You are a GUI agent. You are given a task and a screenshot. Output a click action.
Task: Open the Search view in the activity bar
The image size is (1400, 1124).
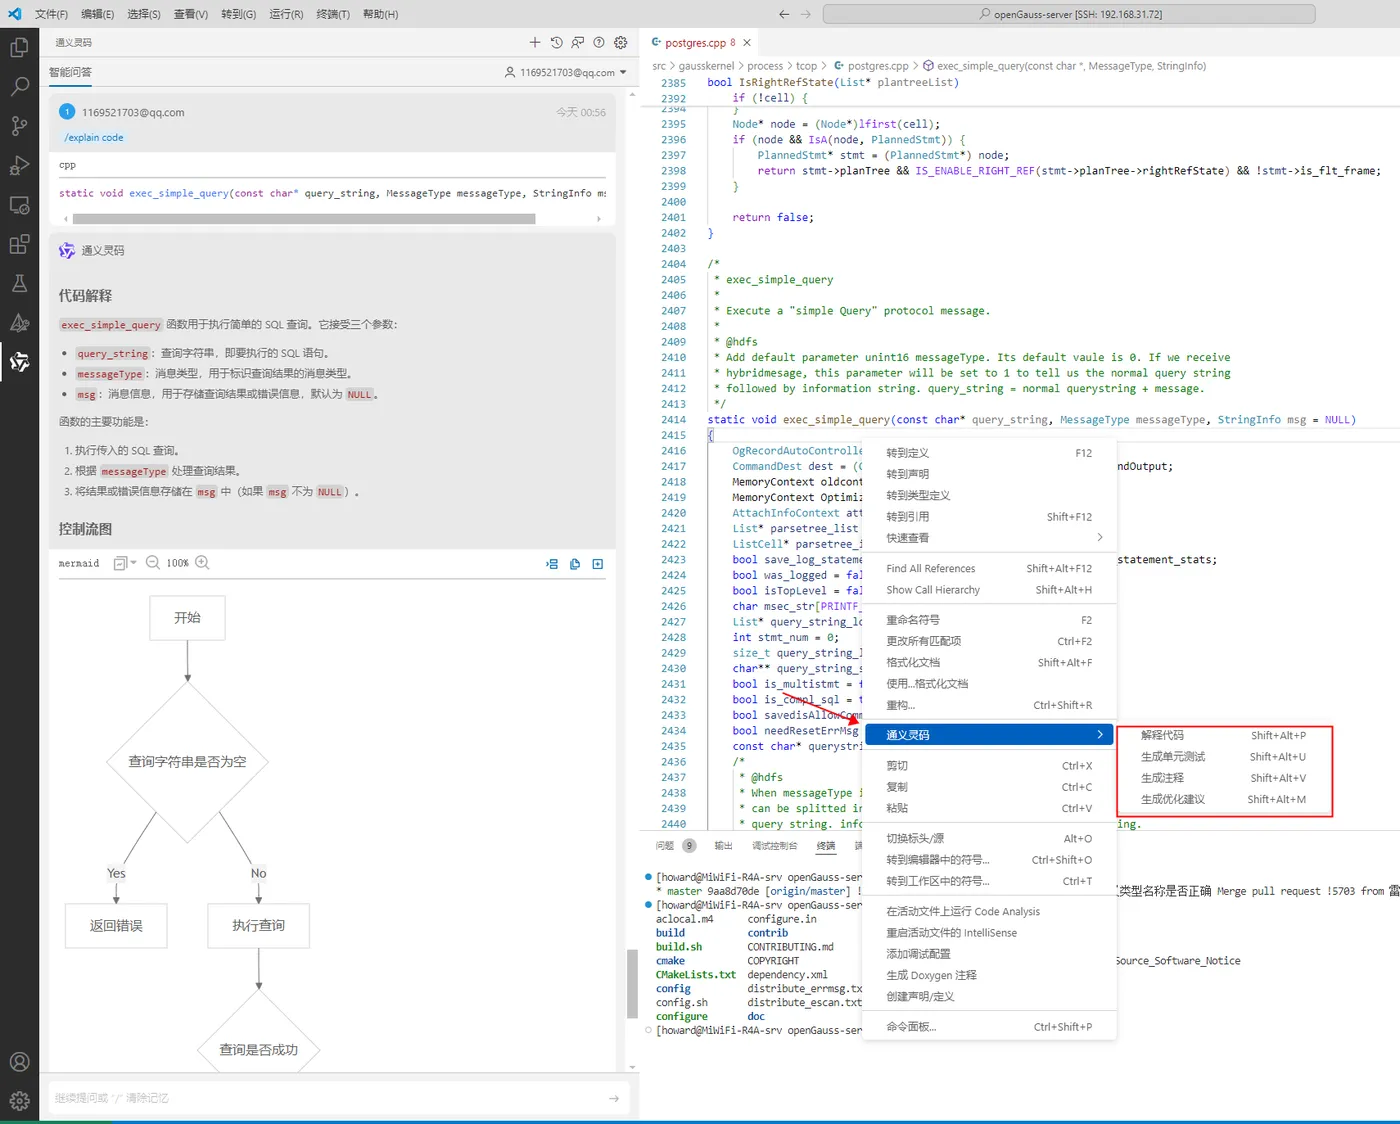coord(19,87)
